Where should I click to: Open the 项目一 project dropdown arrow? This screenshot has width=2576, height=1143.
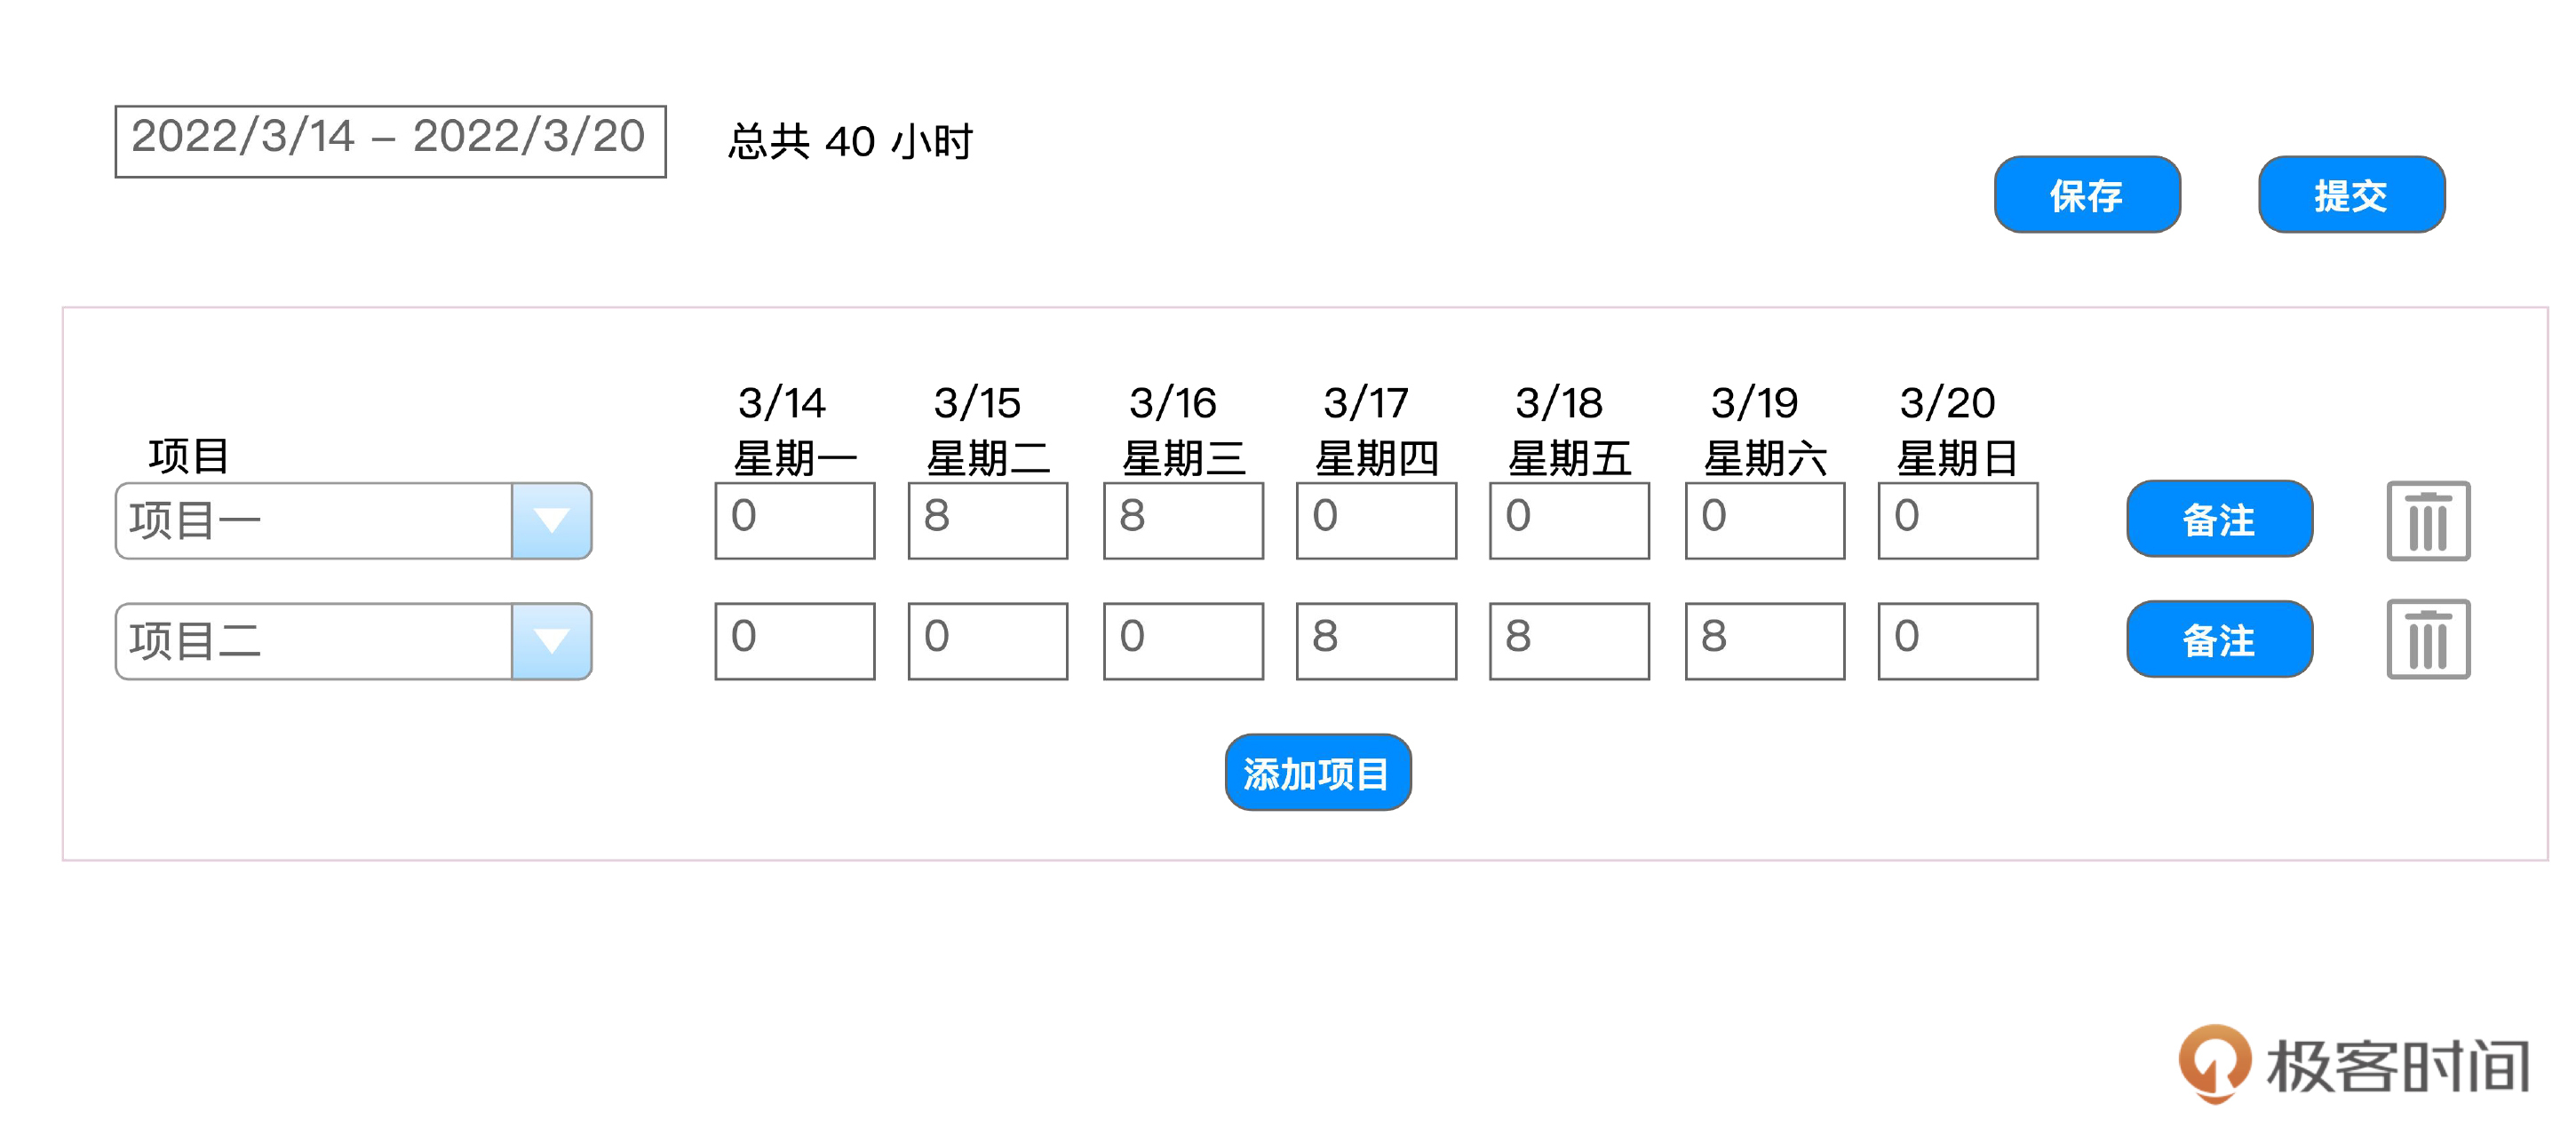pos(551,521)
